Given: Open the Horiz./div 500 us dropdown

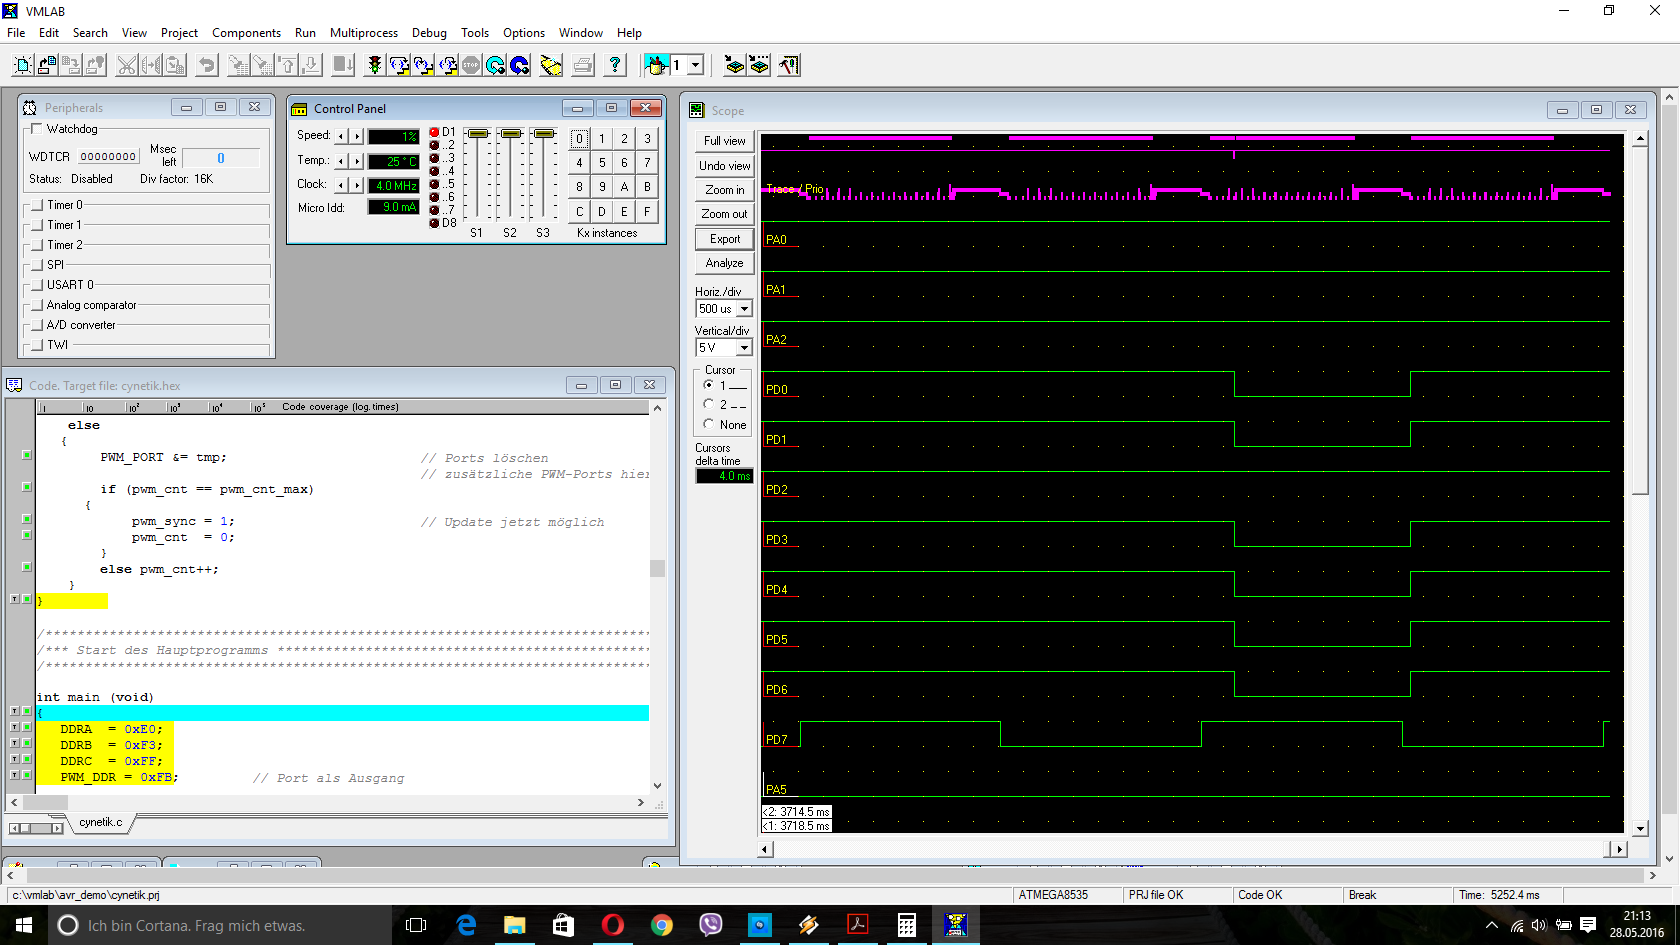Looking at the screenshot, I should pyautogui.click(x=744, y=309).
